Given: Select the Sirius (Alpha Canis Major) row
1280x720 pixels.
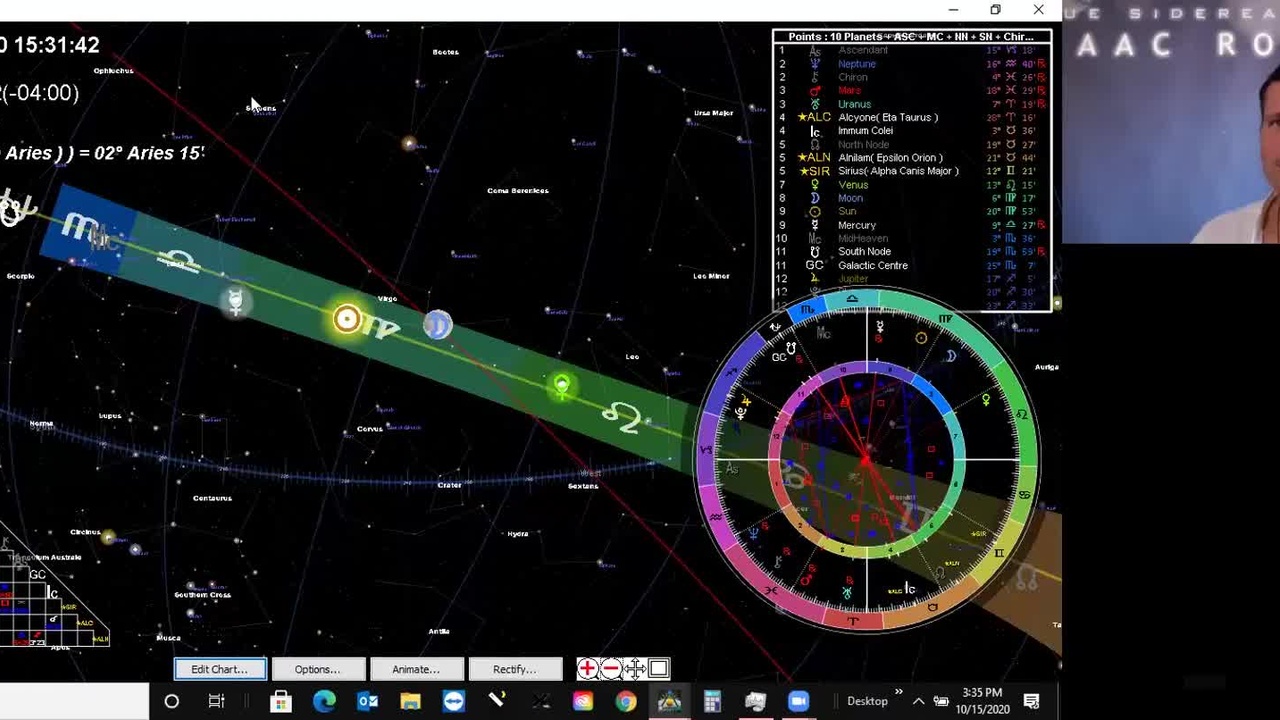Looking at the screenshot, I should (x=911, y=171).
